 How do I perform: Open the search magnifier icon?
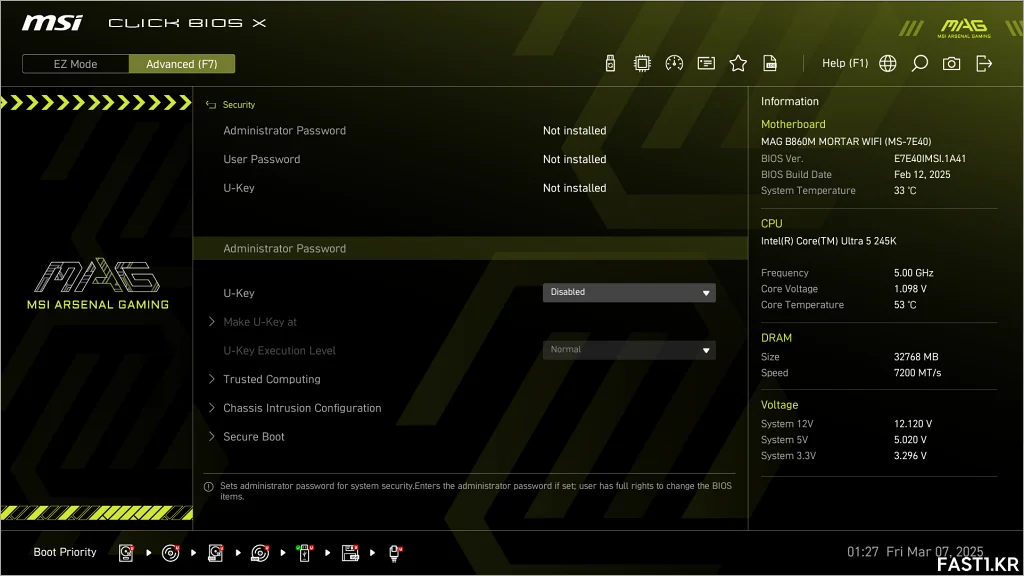tap(920, 63)
